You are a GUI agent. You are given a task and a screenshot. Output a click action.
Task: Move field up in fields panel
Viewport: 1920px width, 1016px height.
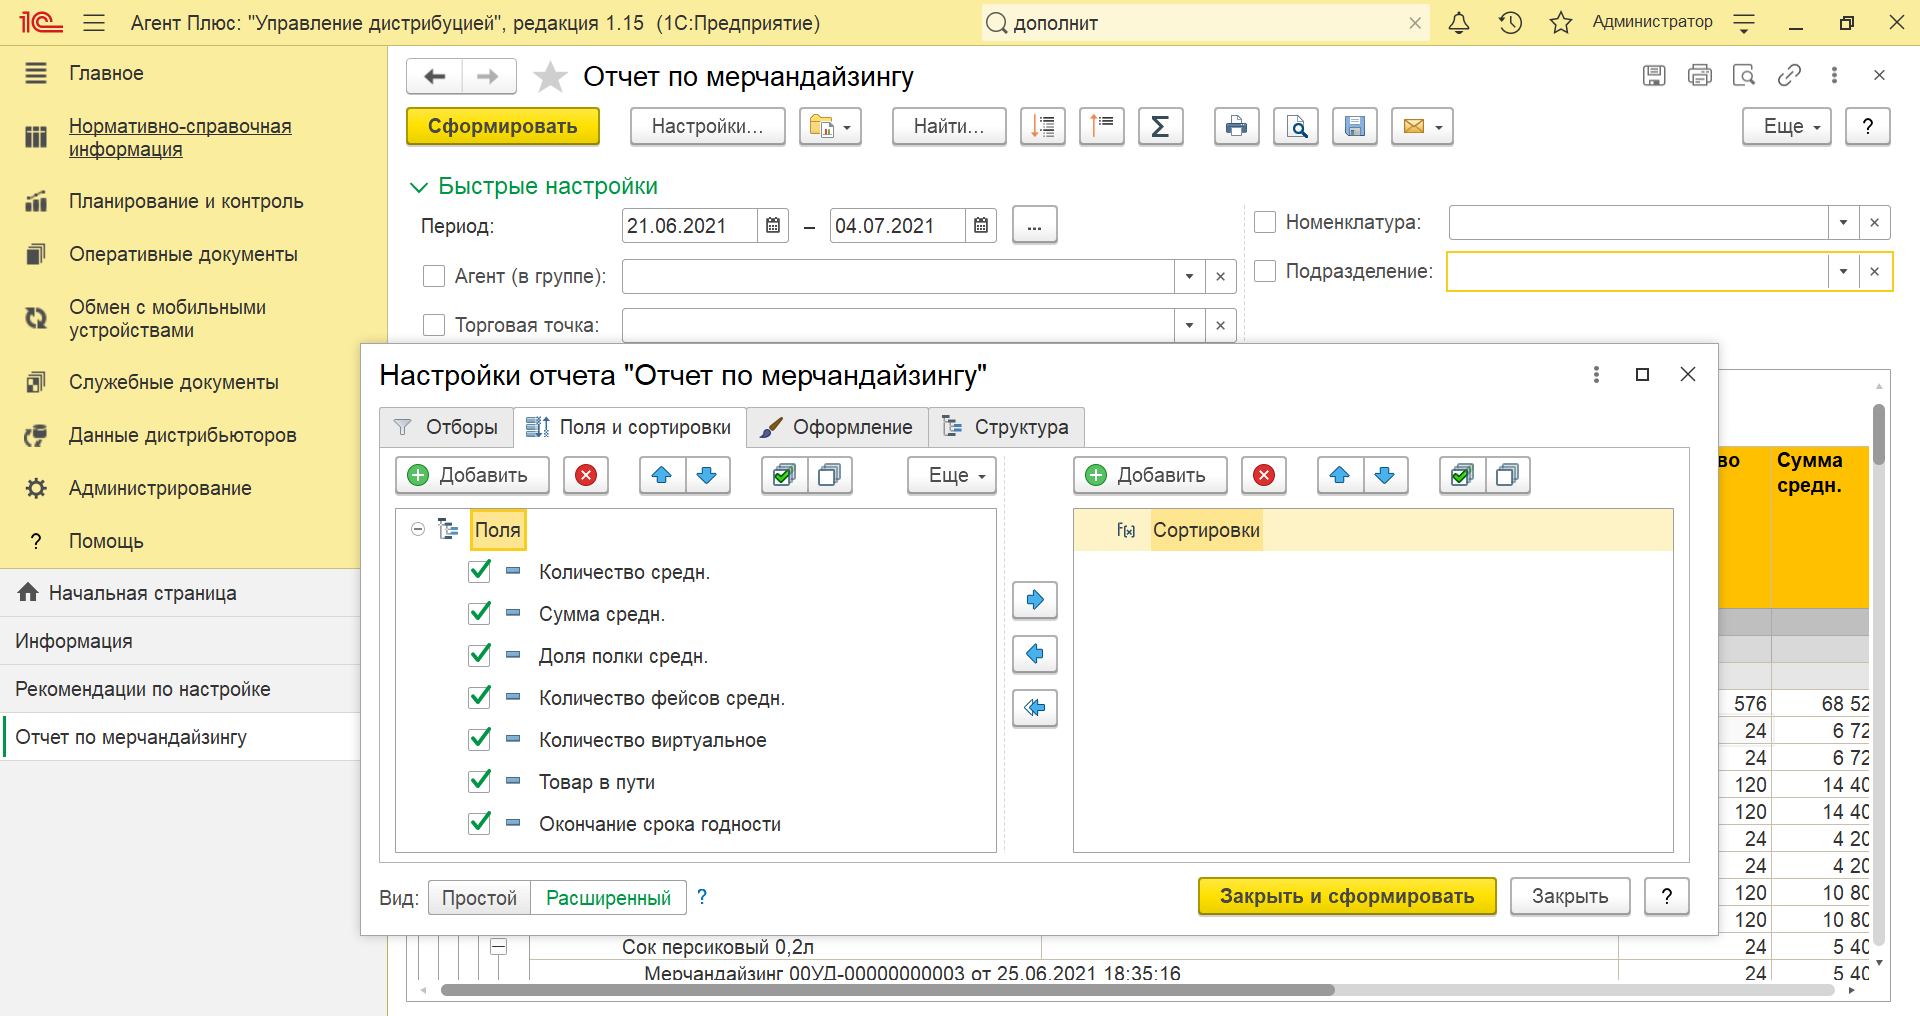(662, 476)
